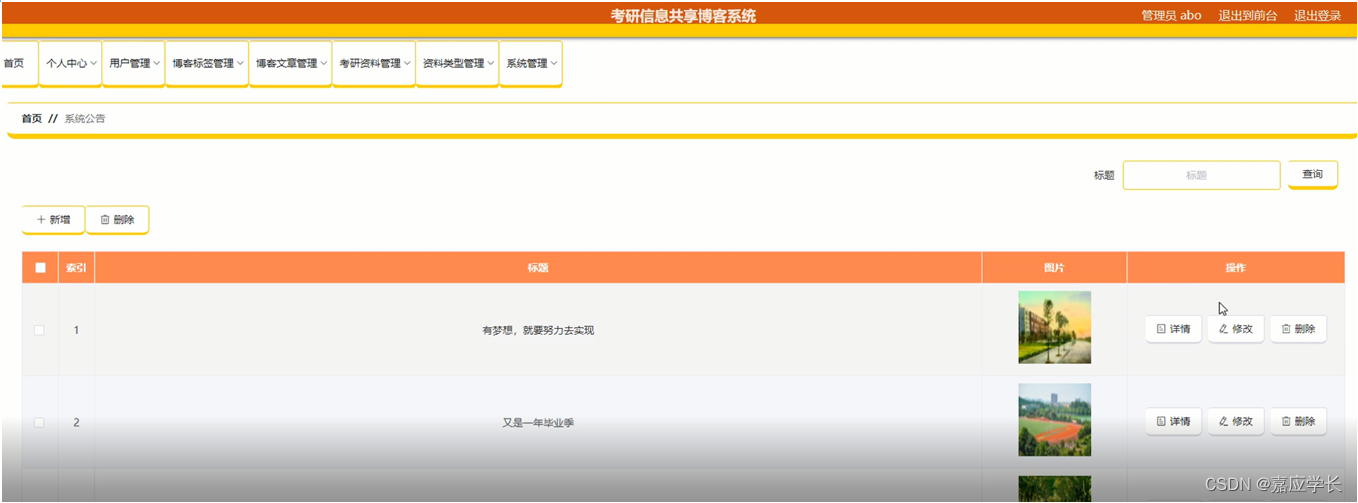This screenshot has height=503, width=1358.
Task: Click 退出登录 to log out
Action: point(1317,16)
